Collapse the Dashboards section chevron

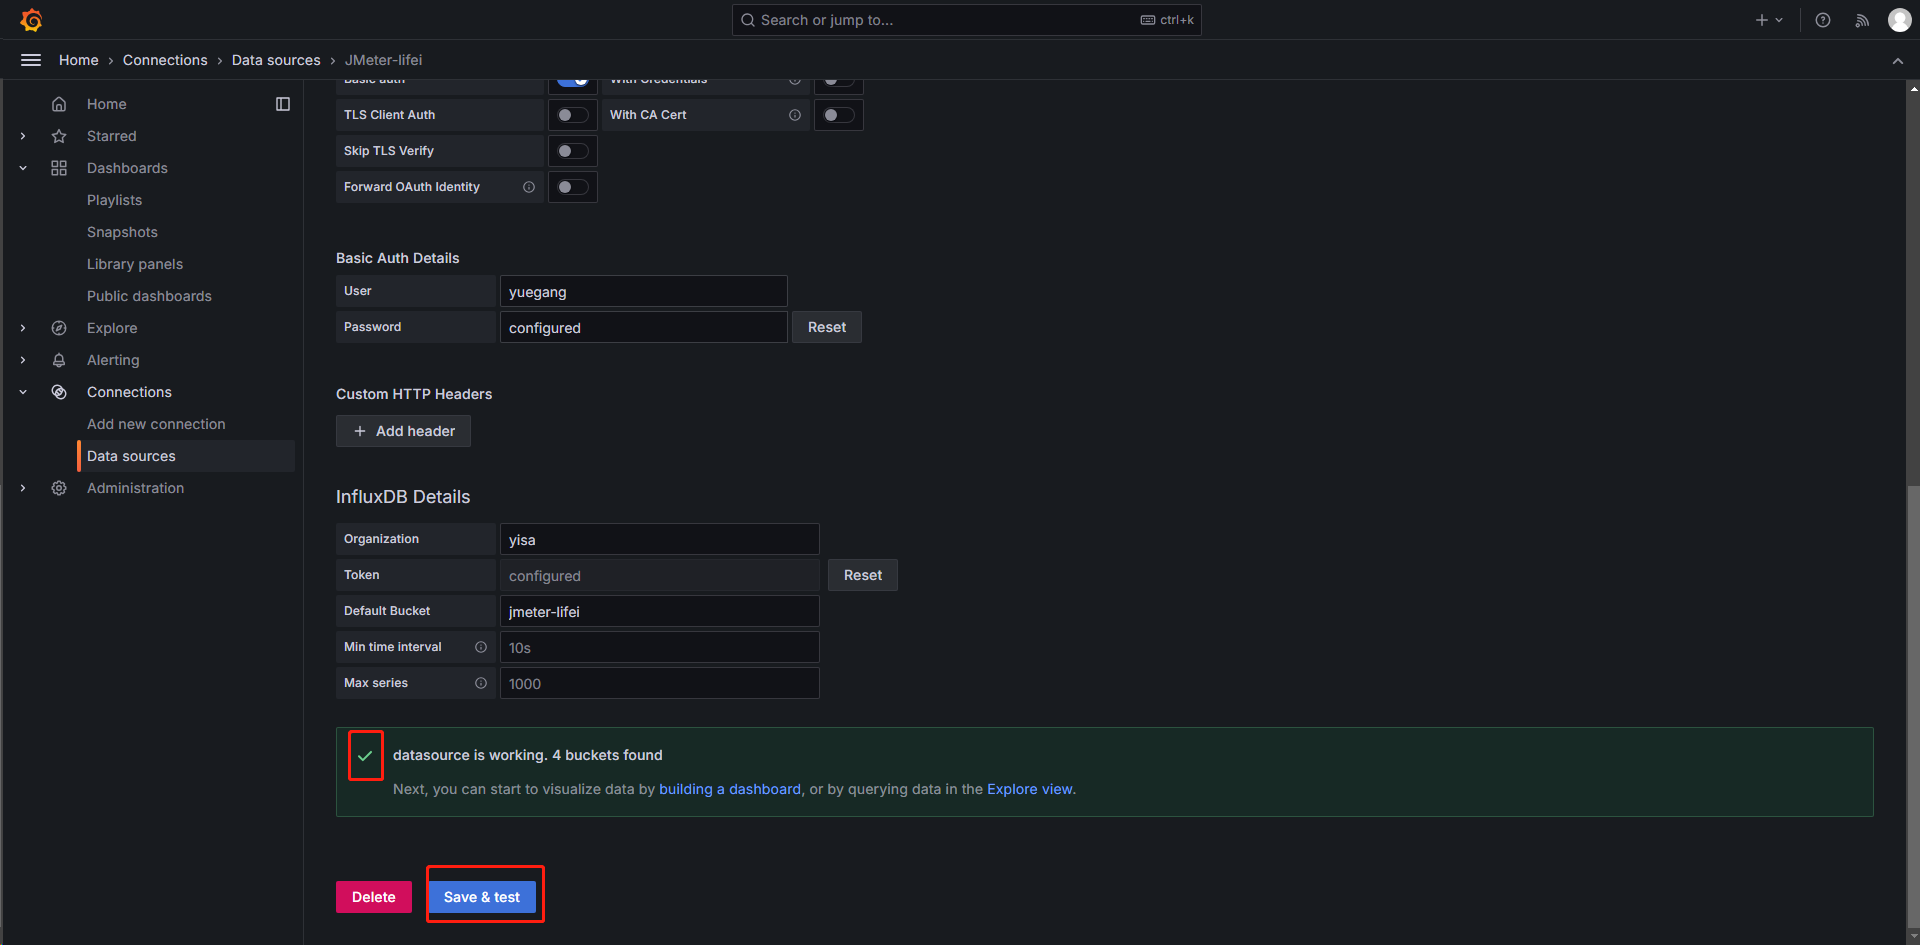coord(23,168)
